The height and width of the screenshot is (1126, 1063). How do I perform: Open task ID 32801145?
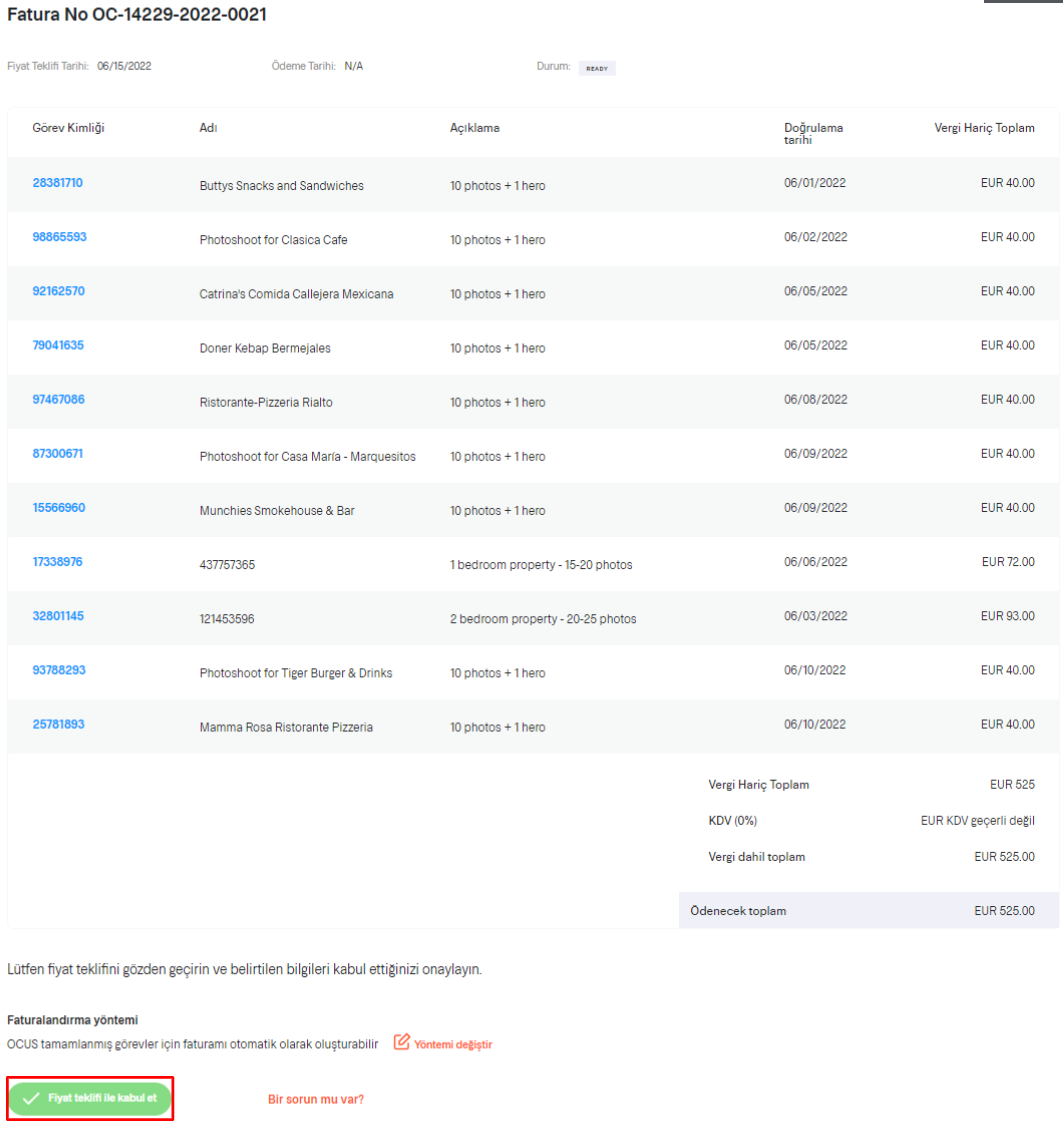tap(58, 616)
